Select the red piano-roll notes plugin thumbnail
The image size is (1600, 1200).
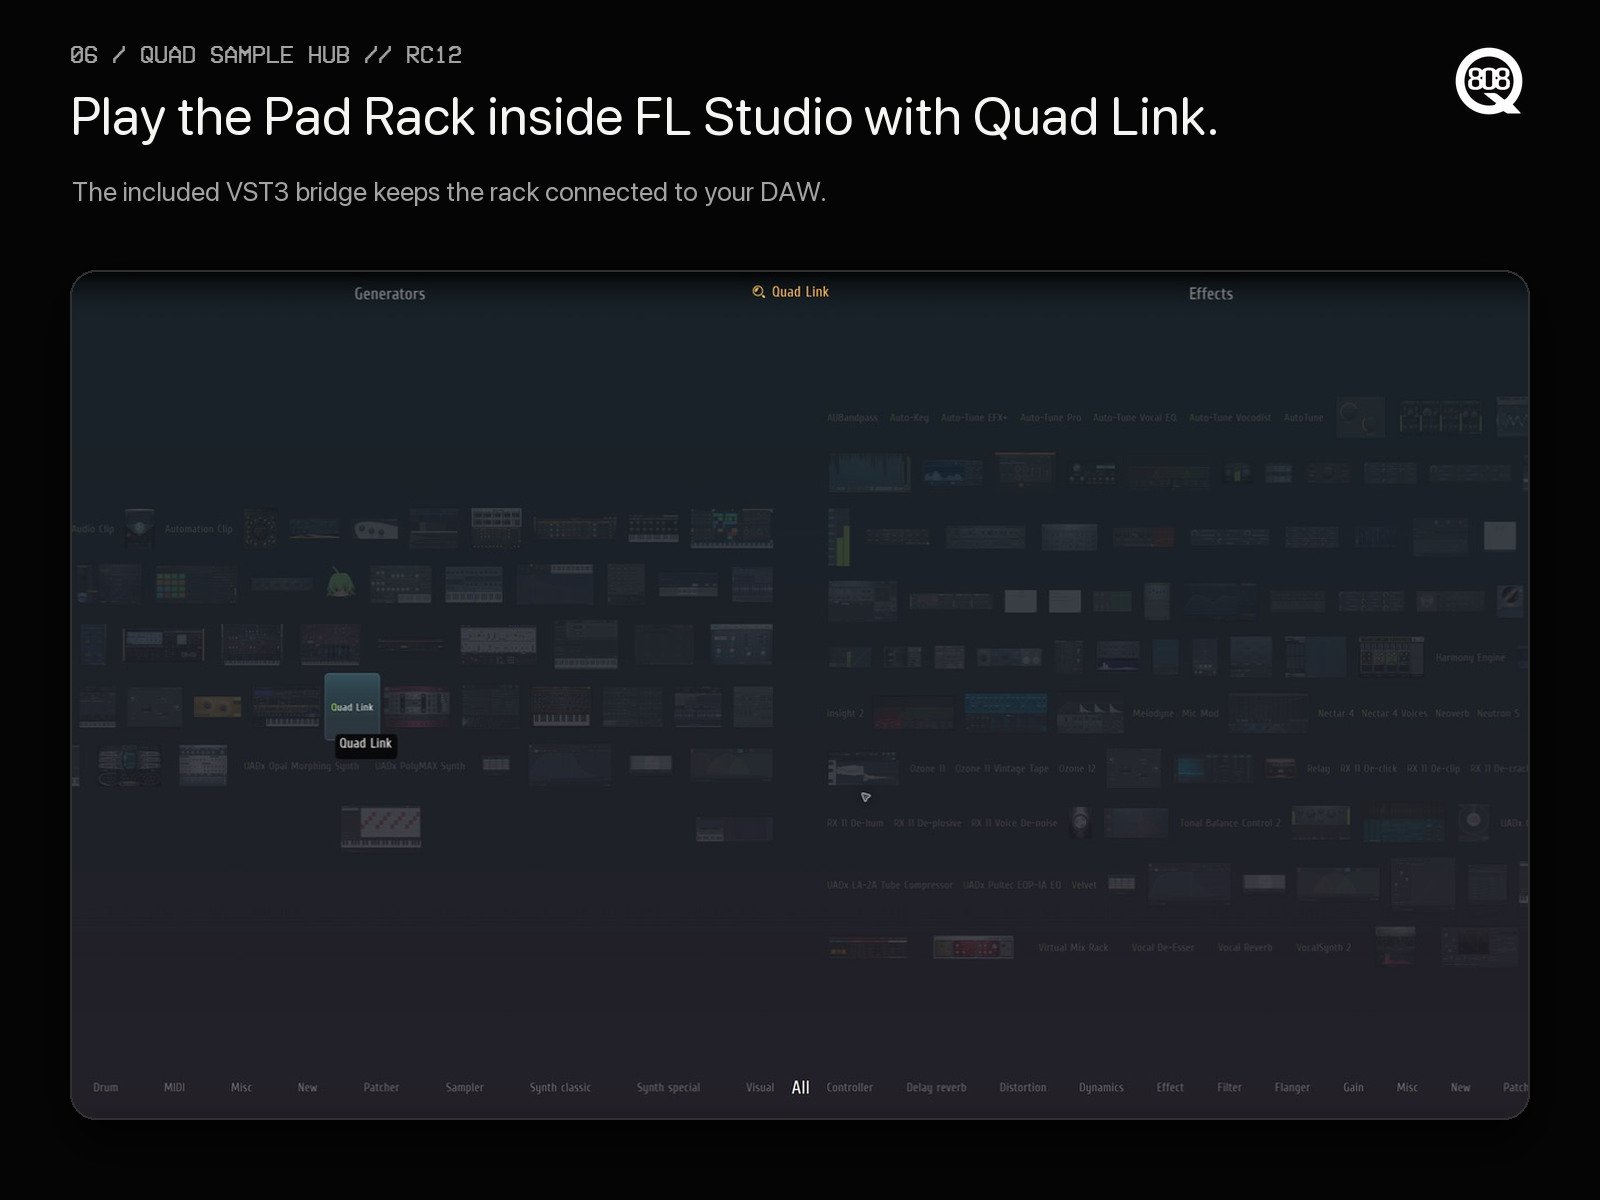[380, 827]
